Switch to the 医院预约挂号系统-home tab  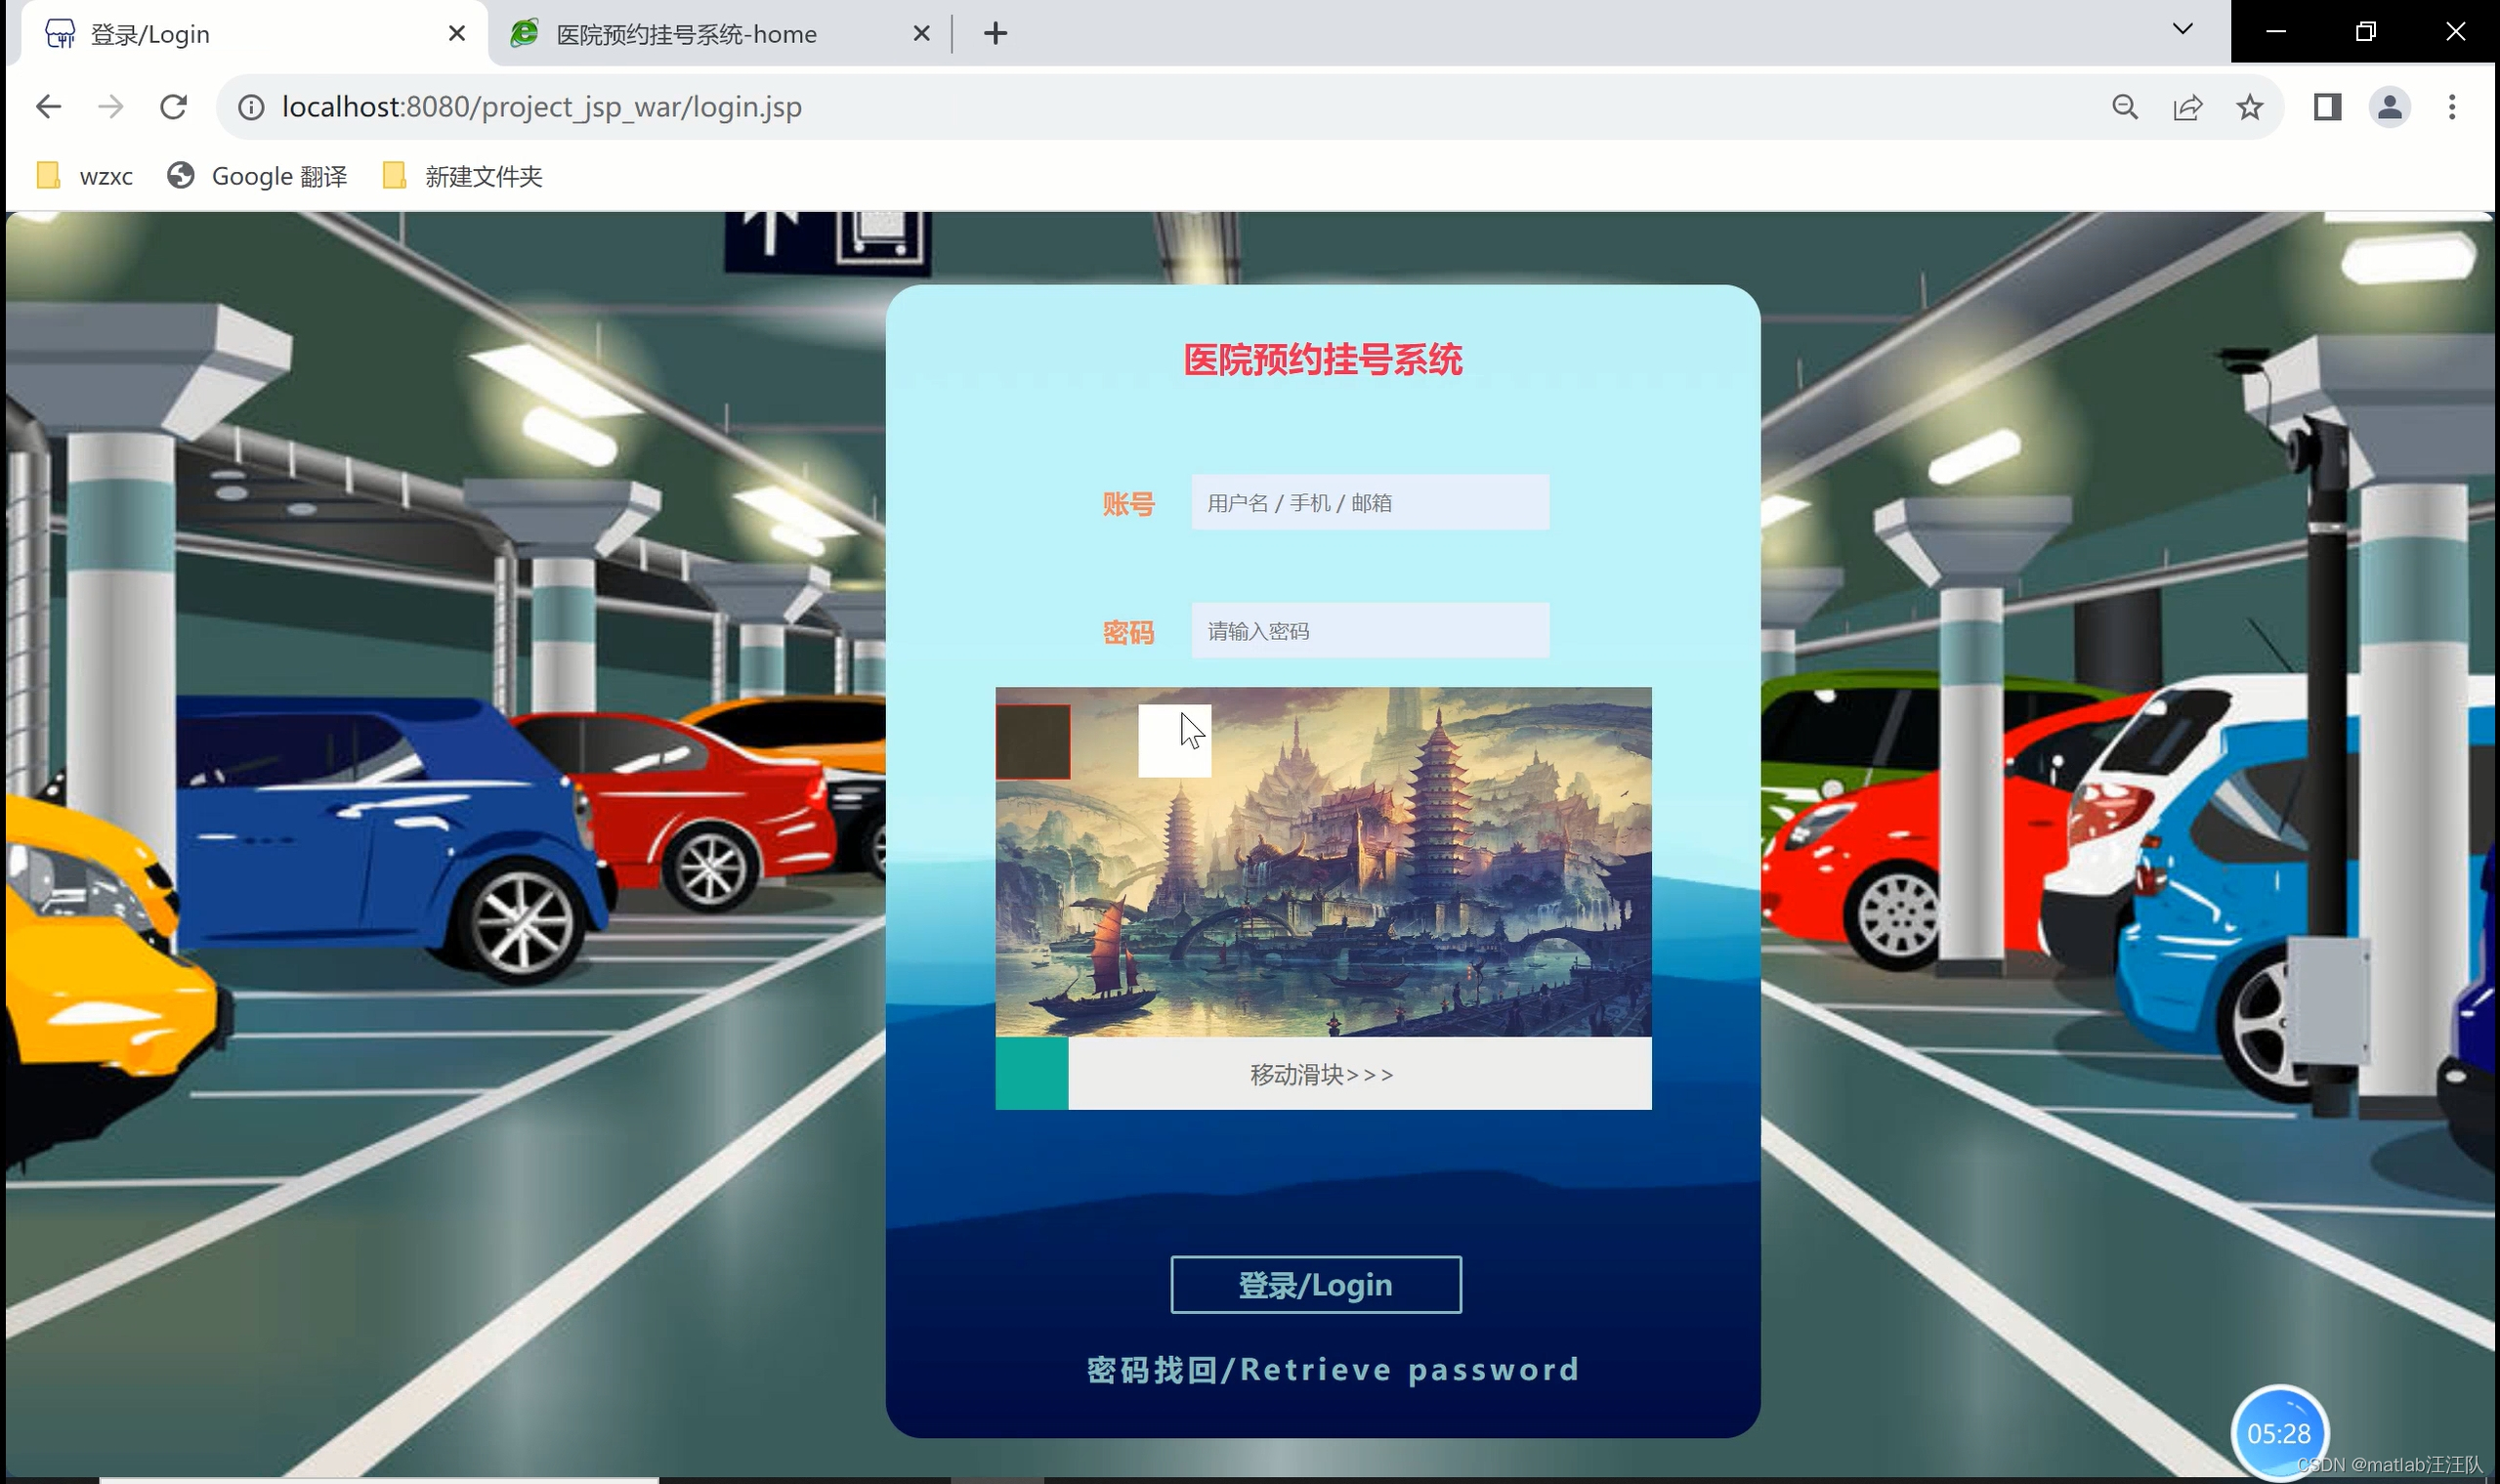pyautogui.click(x=686, y=35)
